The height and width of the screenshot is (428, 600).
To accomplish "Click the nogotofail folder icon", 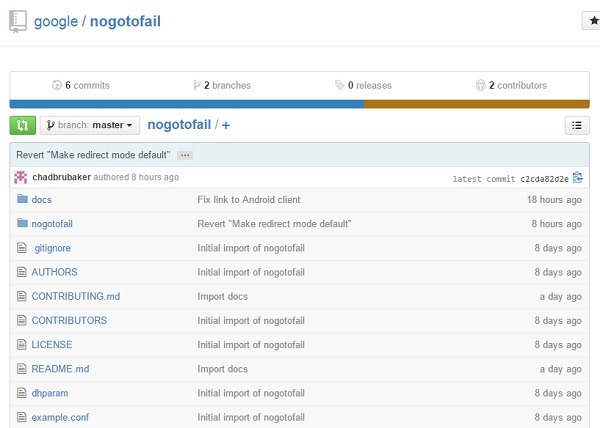I will 22,223.
